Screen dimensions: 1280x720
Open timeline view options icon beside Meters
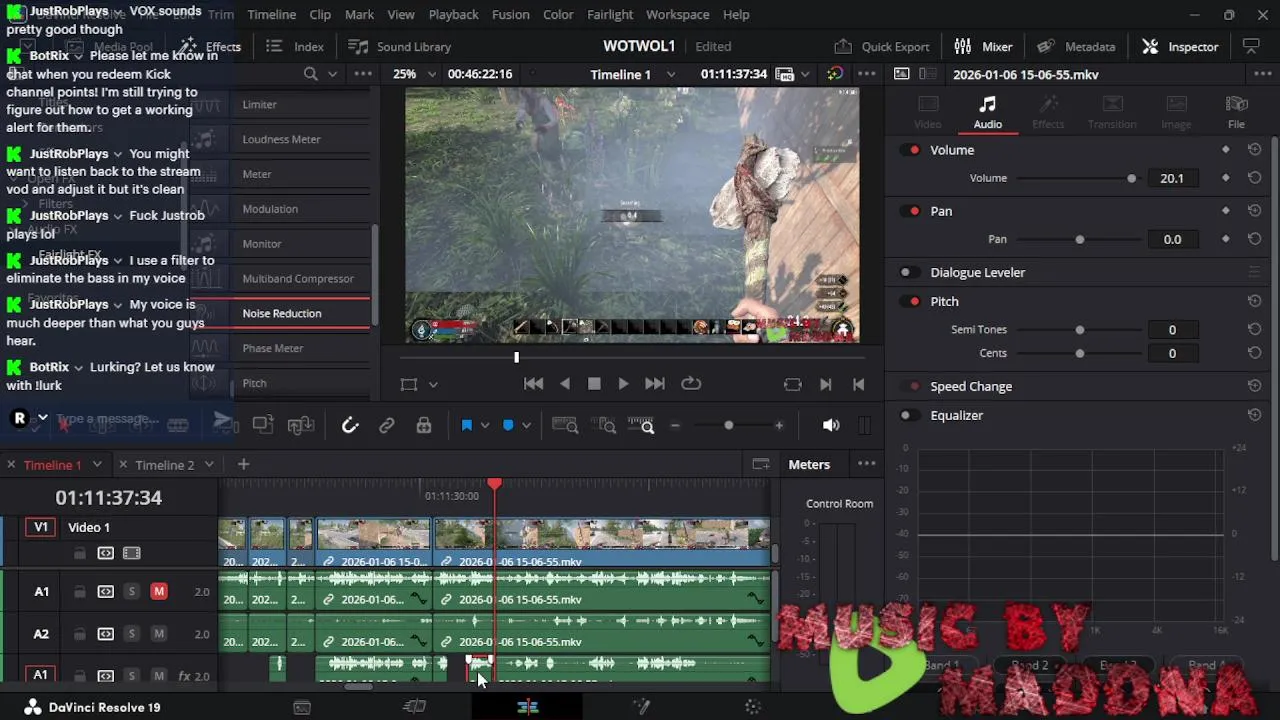coord(761,464)
